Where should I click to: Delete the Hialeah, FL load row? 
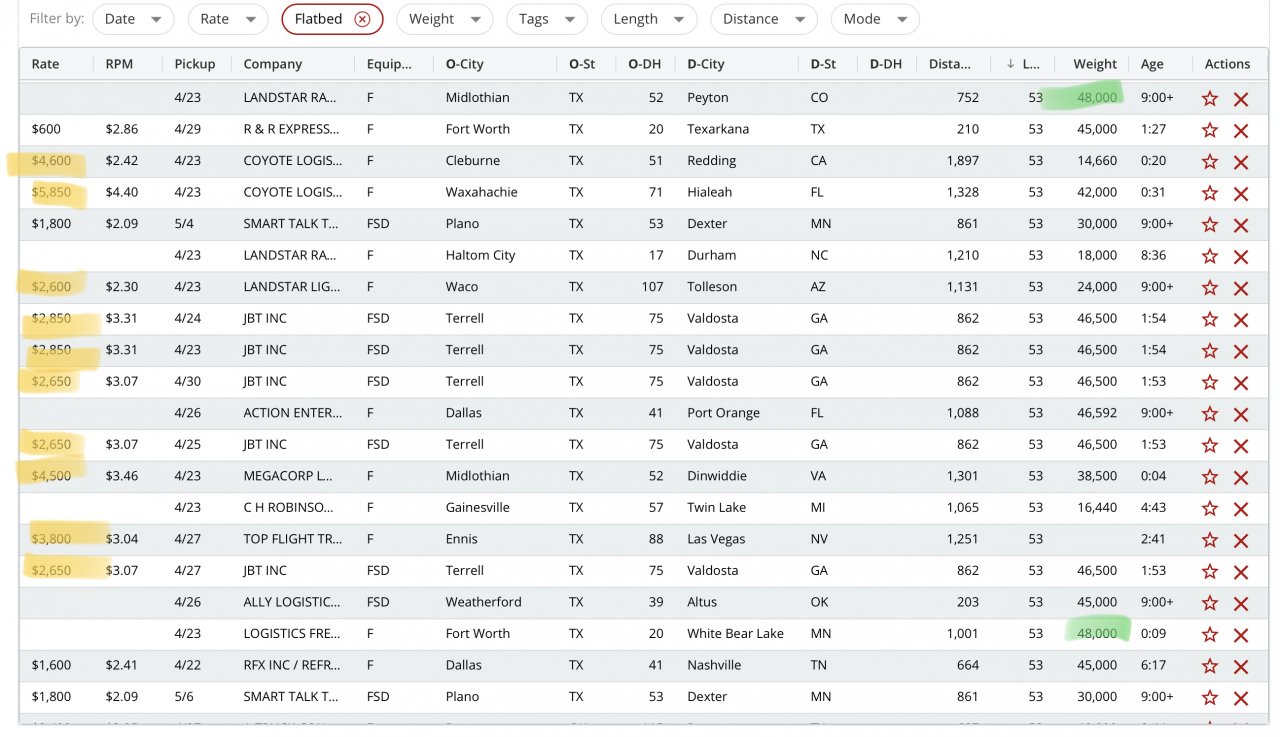coord(1241,194)
